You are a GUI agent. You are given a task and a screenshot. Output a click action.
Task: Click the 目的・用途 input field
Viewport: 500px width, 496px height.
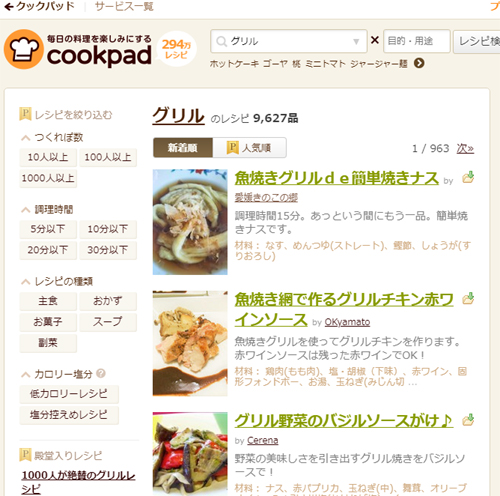(417, 41)
